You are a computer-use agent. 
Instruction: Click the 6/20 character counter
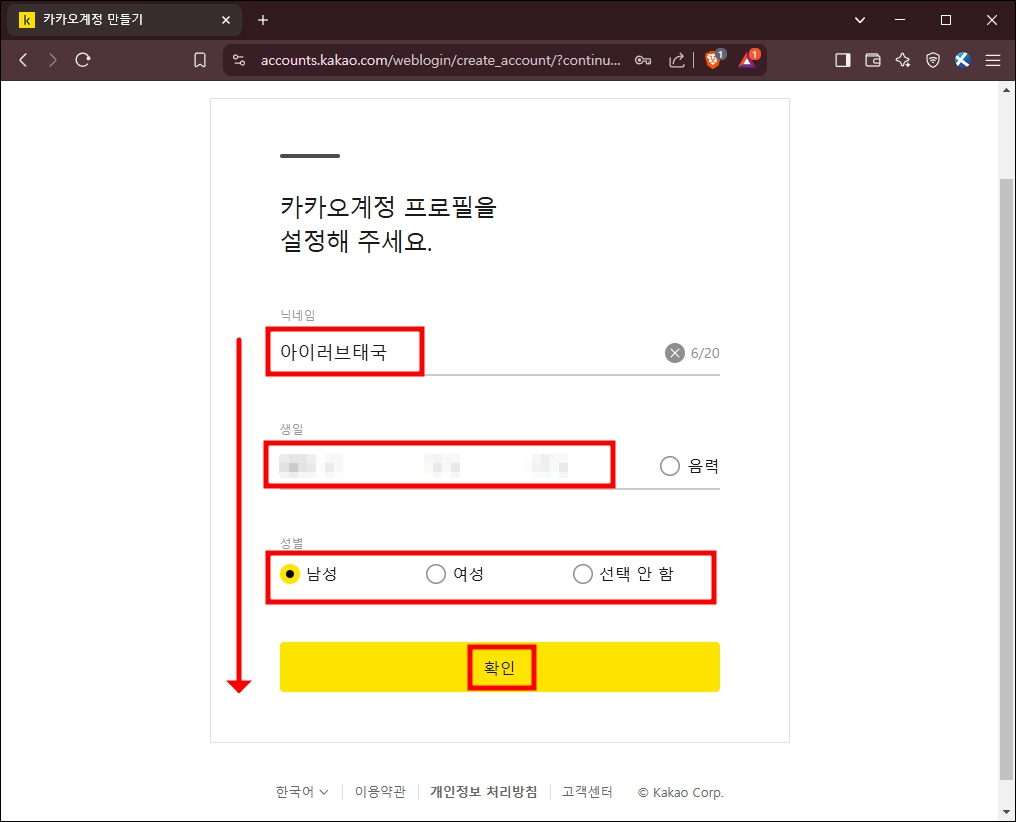[x=705, y=353]
